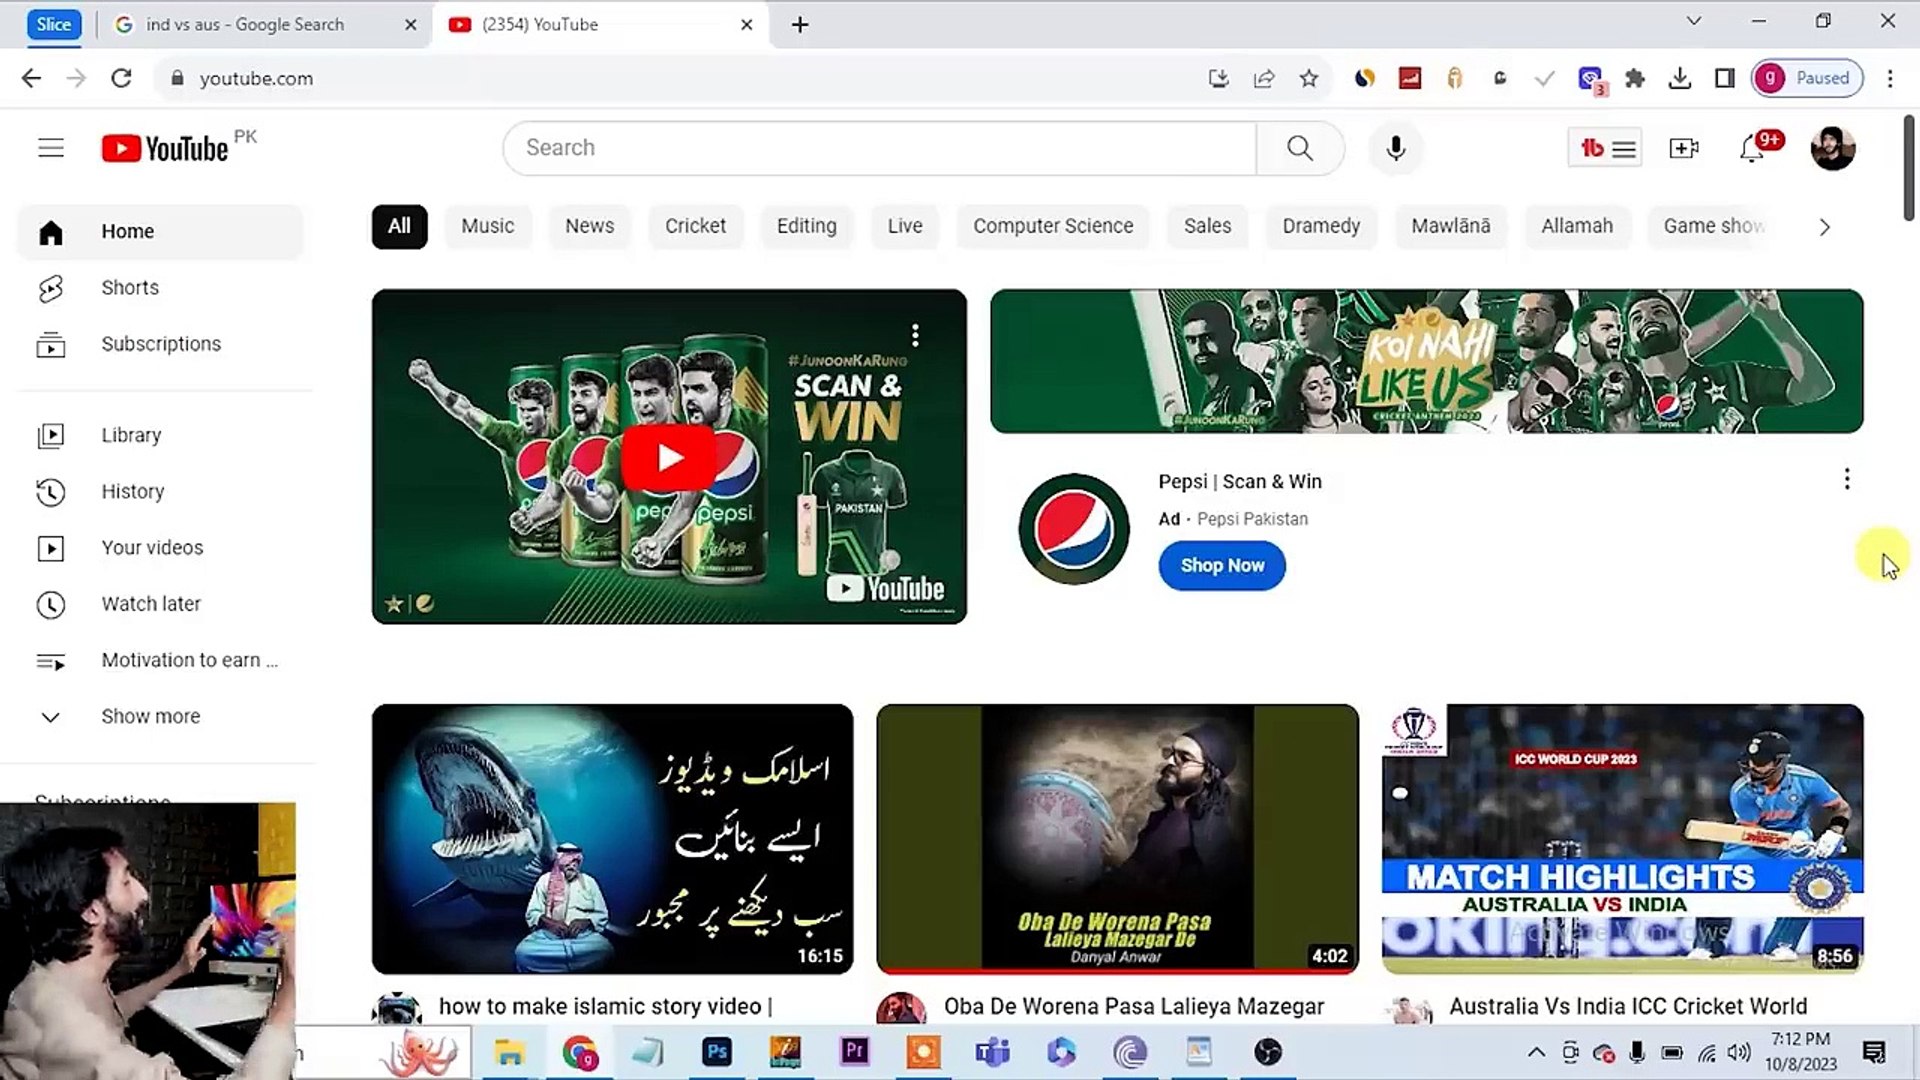
Task: Open Subscriptions in the sidebar
Action: (160, 344)
